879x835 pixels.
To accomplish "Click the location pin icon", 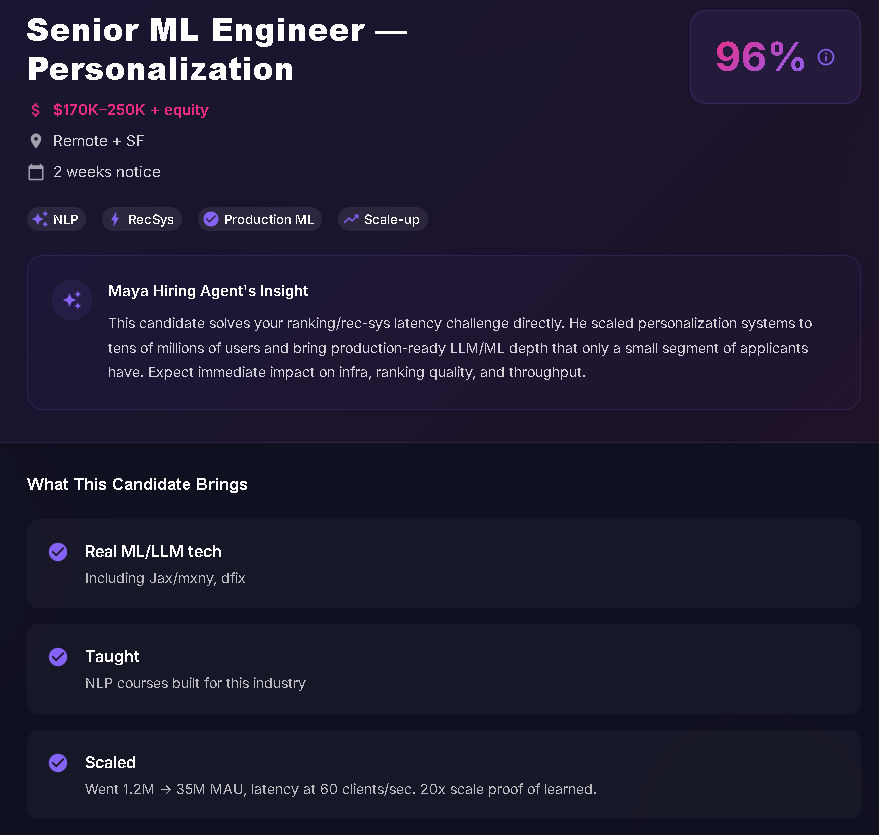I will point(36,141).
